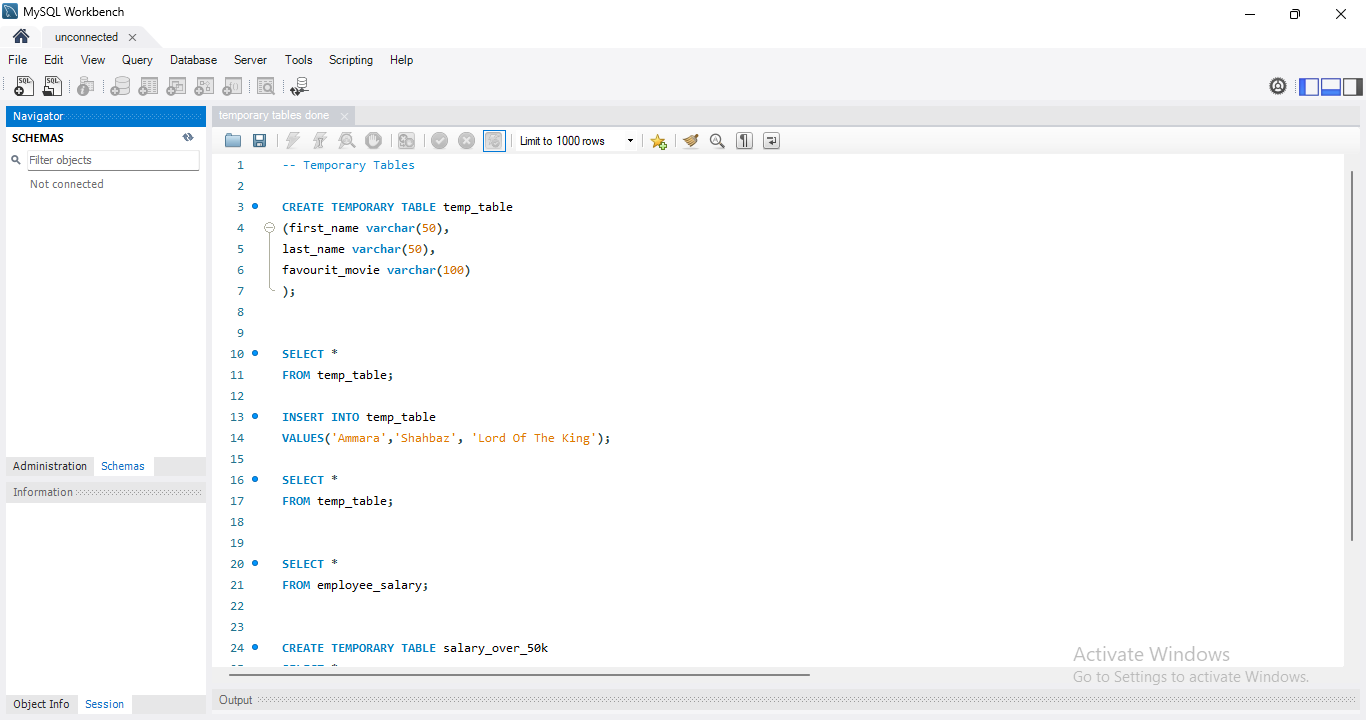Viewport: 1366px width, 720px height.
Task: Toggle word wrapping in the editor
Action: (x=771, y=141)
